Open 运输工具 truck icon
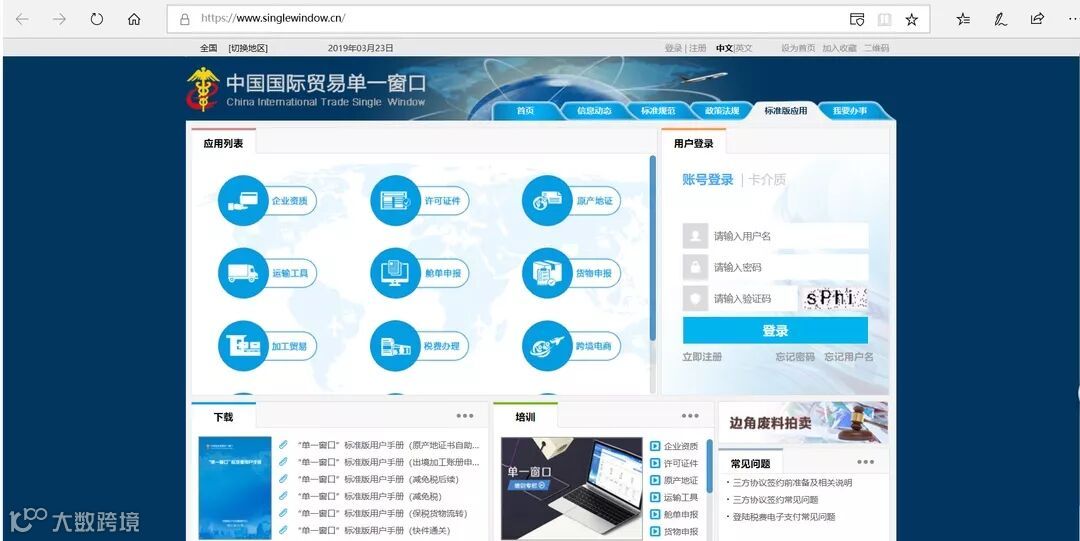 (x=243, y=273)
